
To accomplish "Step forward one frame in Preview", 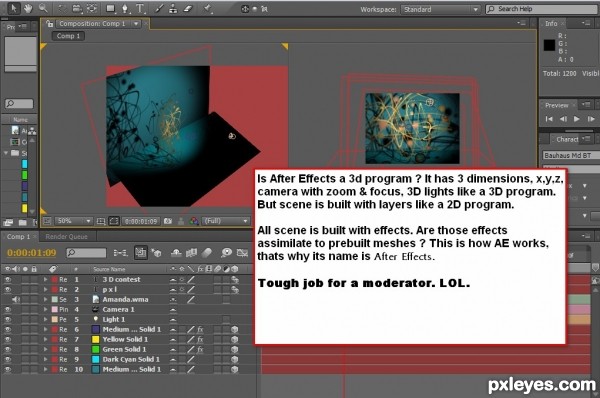I will tap(591, 119).
